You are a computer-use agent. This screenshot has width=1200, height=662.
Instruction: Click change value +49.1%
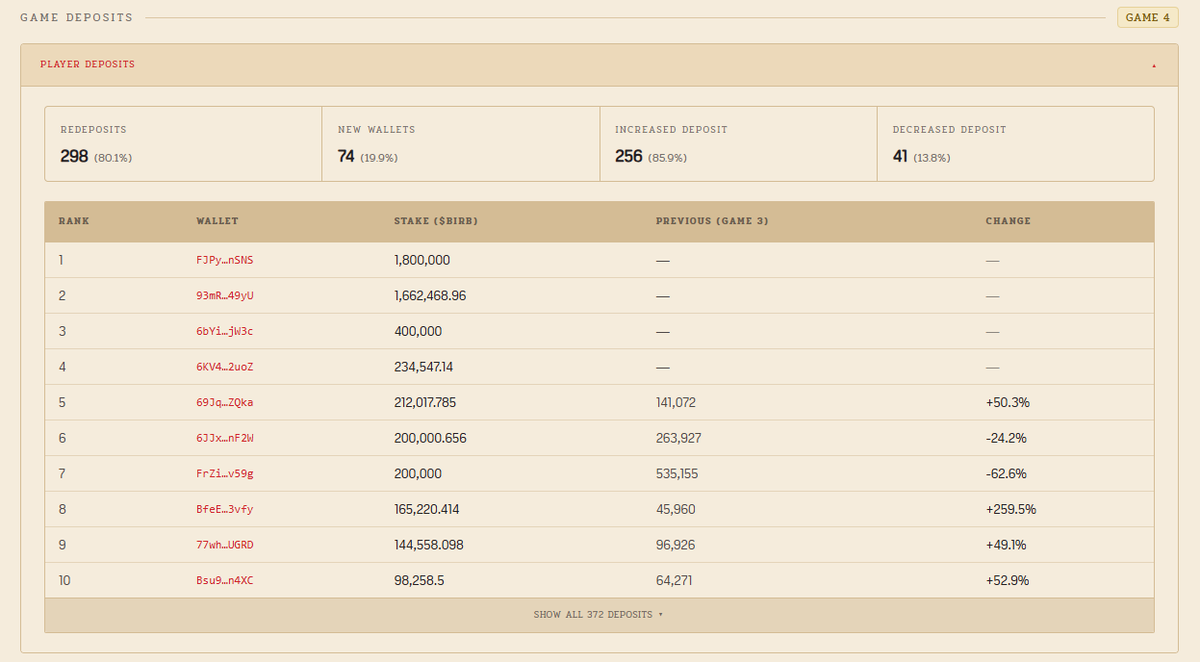[1006, 545]
